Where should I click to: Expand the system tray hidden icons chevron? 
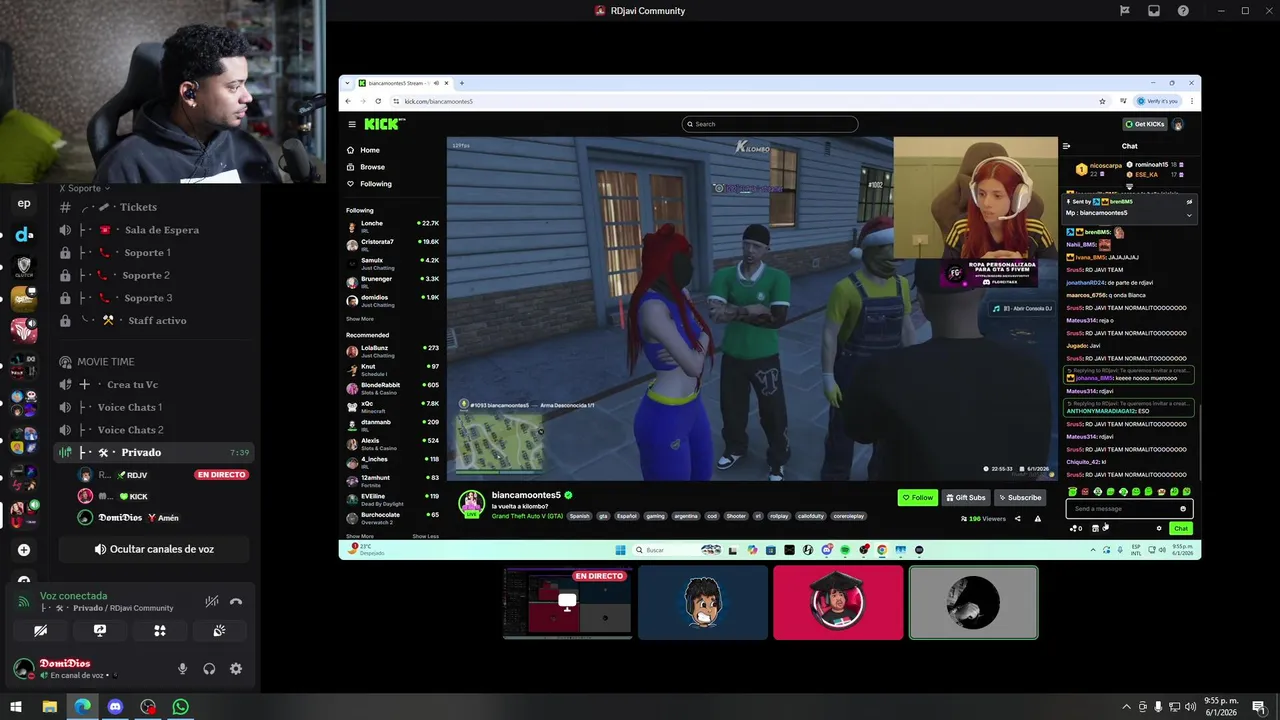(1126, 707)
